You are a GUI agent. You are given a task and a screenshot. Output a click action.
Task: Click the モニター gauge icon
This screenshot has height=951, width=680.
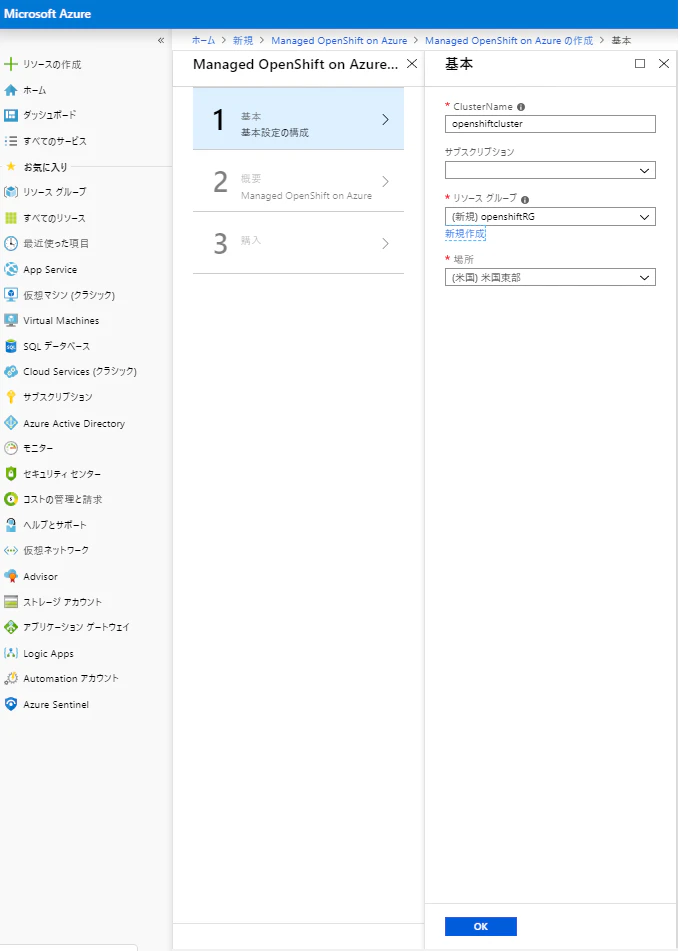[10, 448]
